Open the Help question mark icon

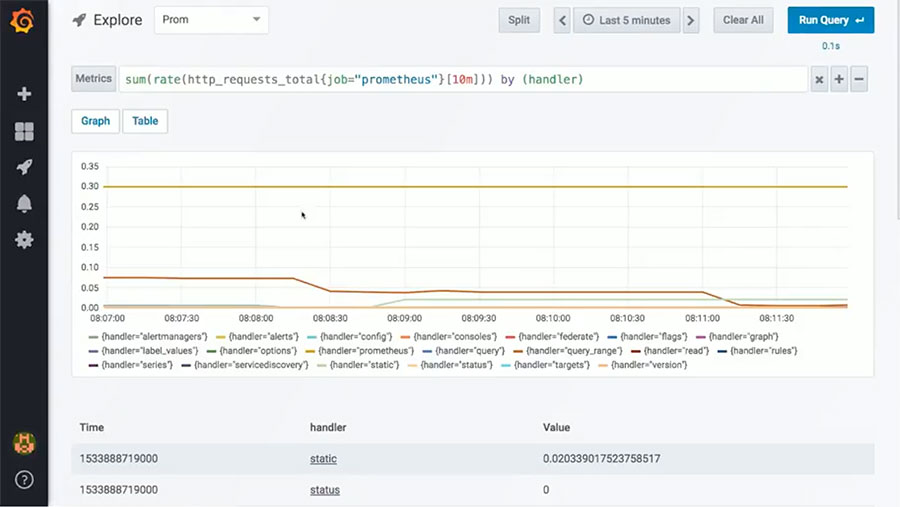click(24, 480)
